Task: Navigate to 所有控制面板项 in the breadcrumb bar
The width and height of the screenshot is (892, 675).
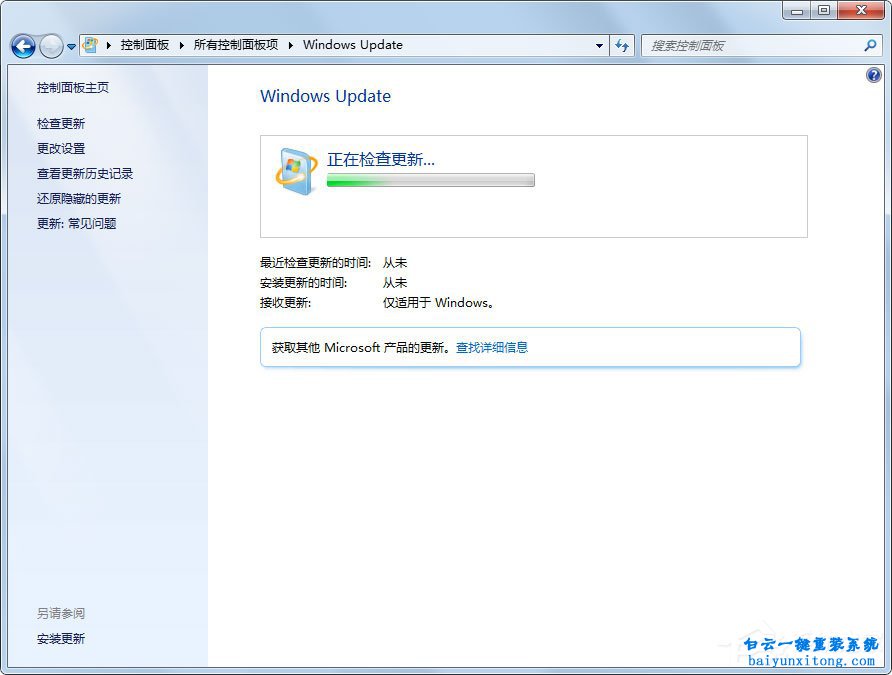Action: tap(236, 45)
